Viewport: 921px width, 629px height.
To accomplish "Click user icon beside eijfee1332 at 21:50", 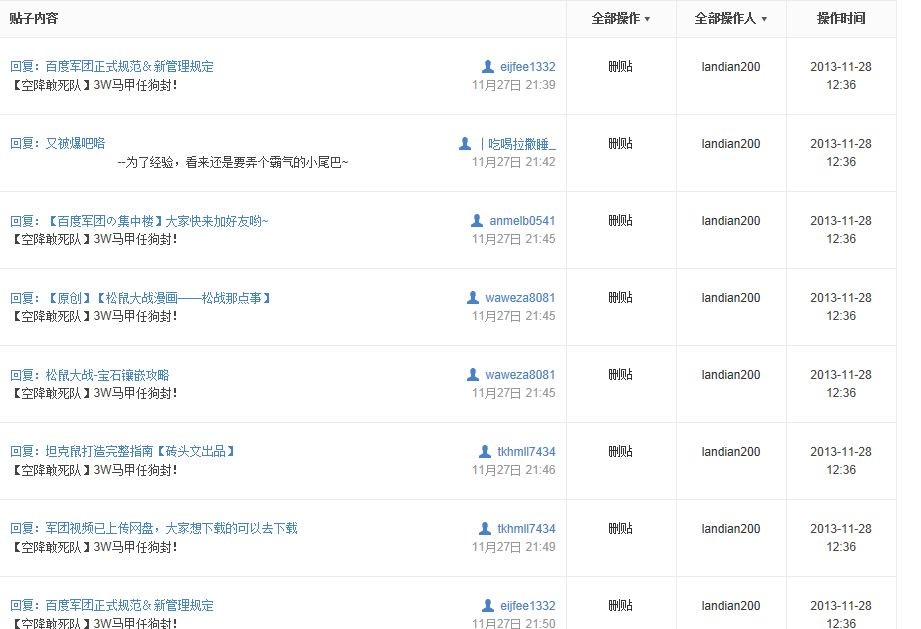I will (x=488, y=605).
